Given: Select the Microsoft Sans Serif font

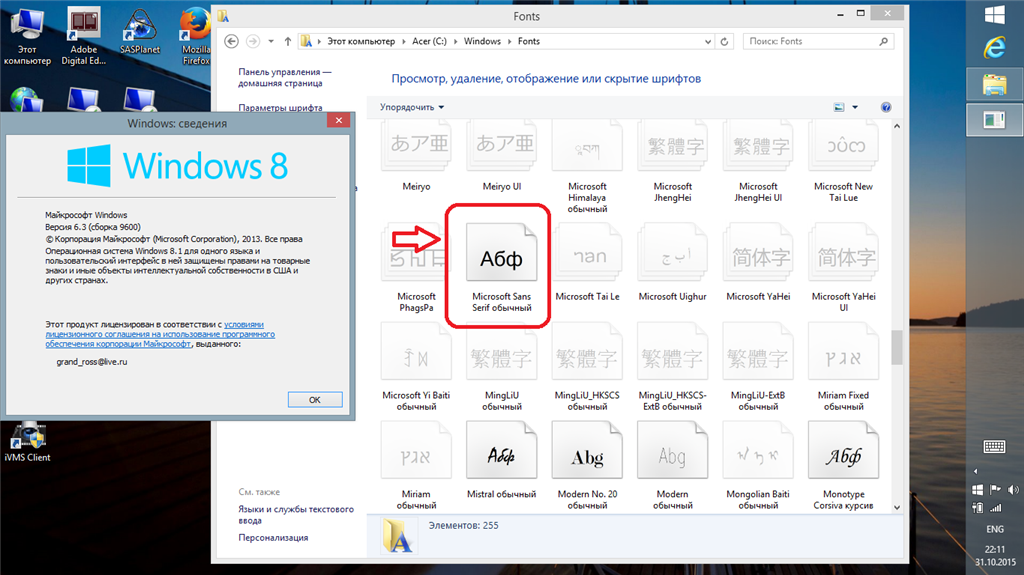Looking at the screenshot, I should point(502,252).
